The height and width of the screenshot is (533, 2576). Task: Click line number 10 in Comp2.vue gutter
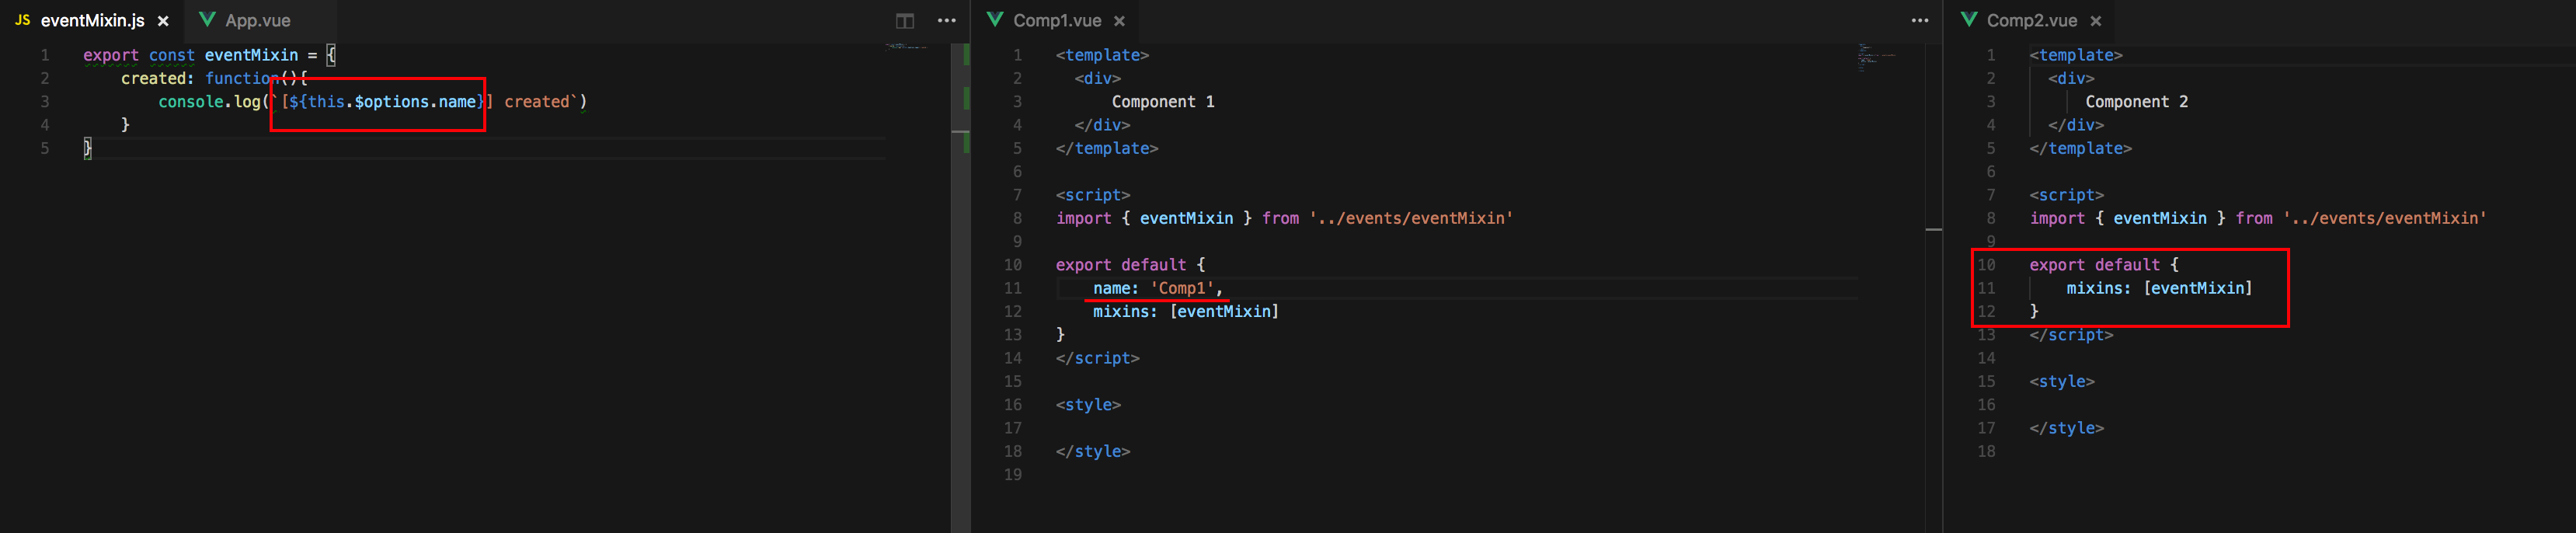[x=1986, y=265]
